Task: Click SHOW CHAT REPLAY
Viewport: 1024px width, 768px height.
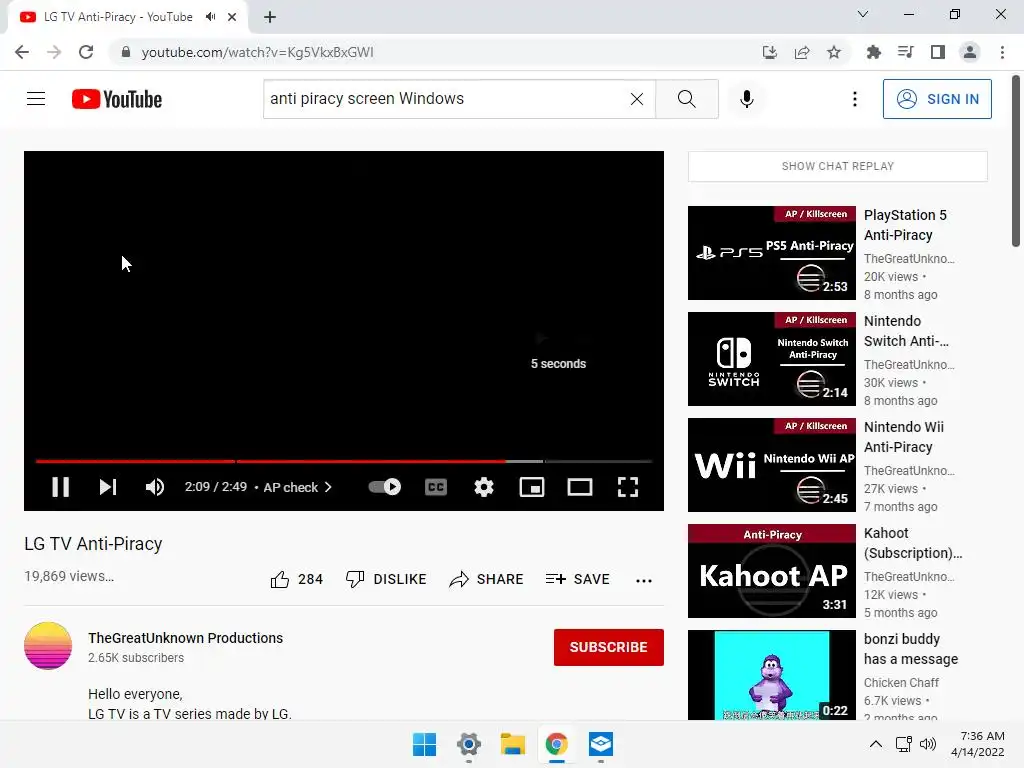Action: [x=838, y=167]
